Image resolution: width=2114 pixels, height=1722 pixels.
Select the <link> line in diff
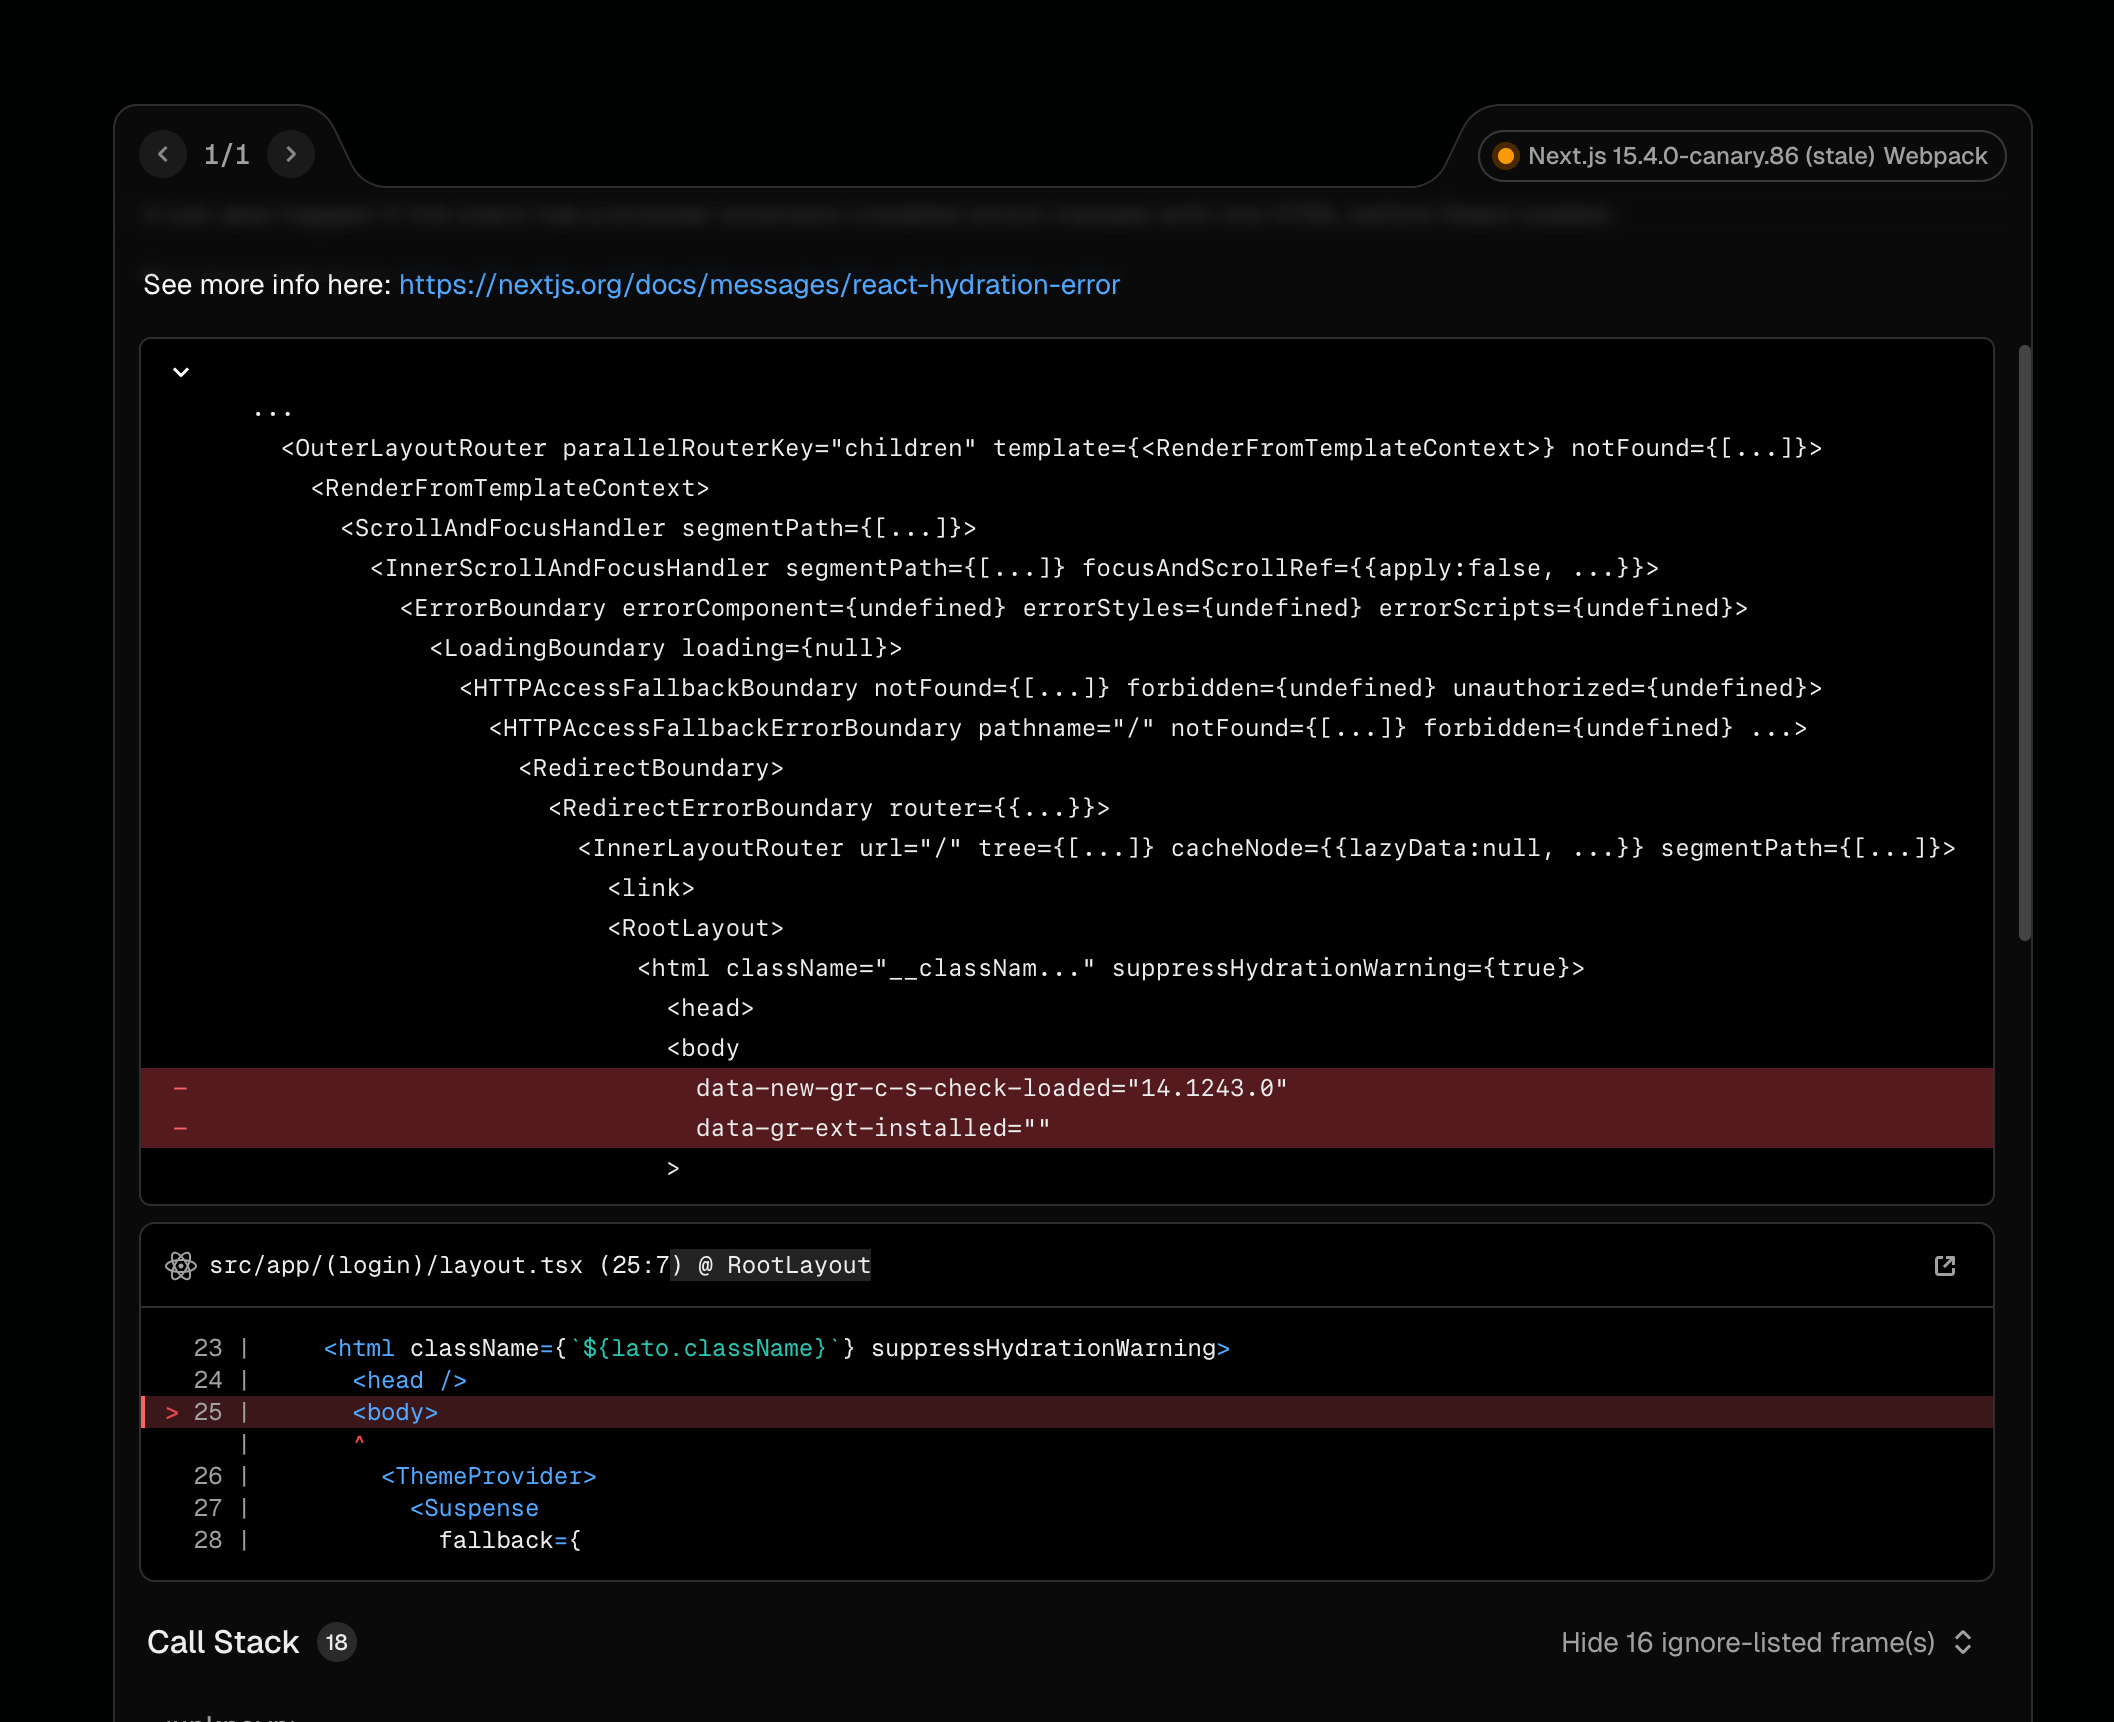point(651,888)
